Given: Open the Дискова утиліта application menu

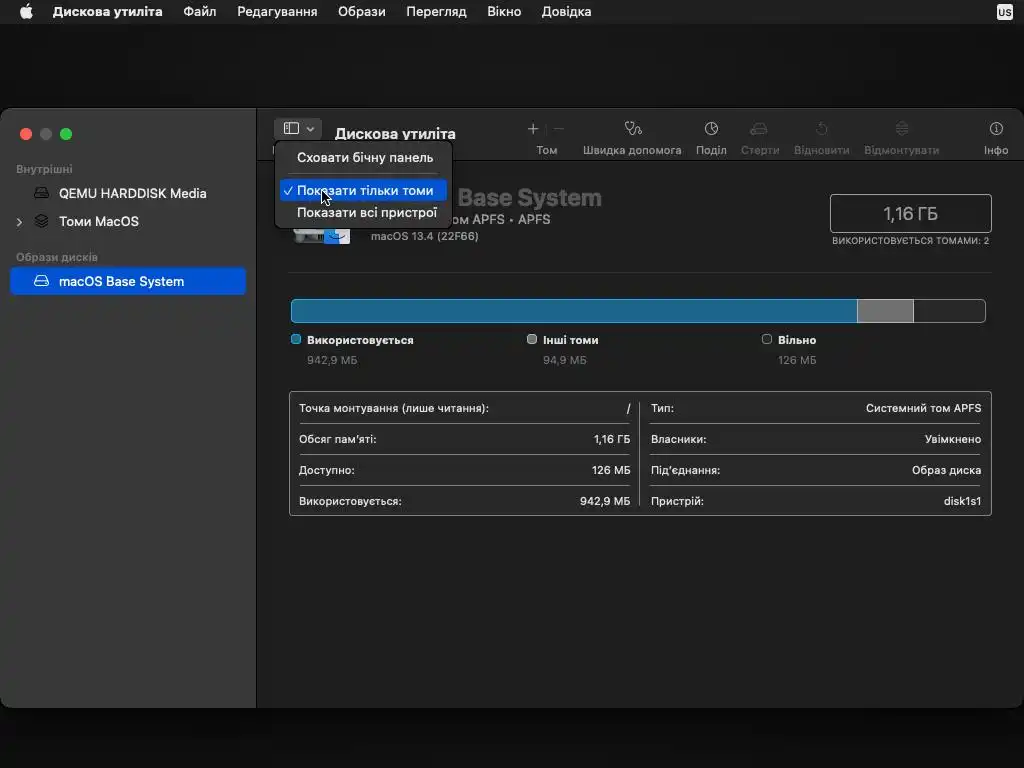Looking at the screenshot, I should 107,12.
